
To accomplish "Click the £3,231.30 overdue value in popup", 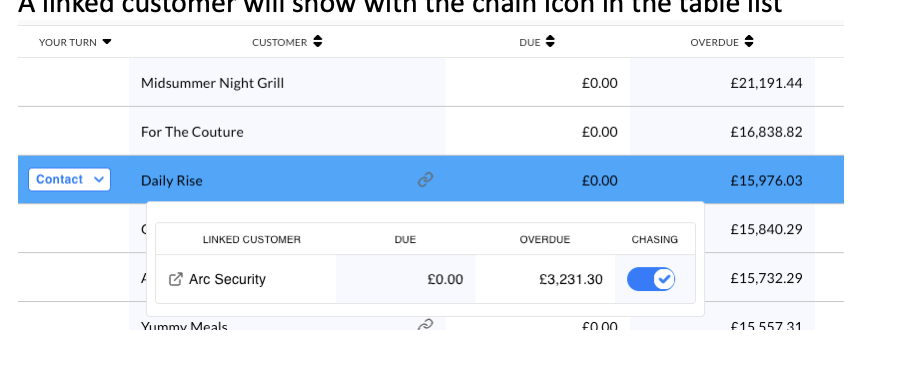I will (x=571, y=280).
